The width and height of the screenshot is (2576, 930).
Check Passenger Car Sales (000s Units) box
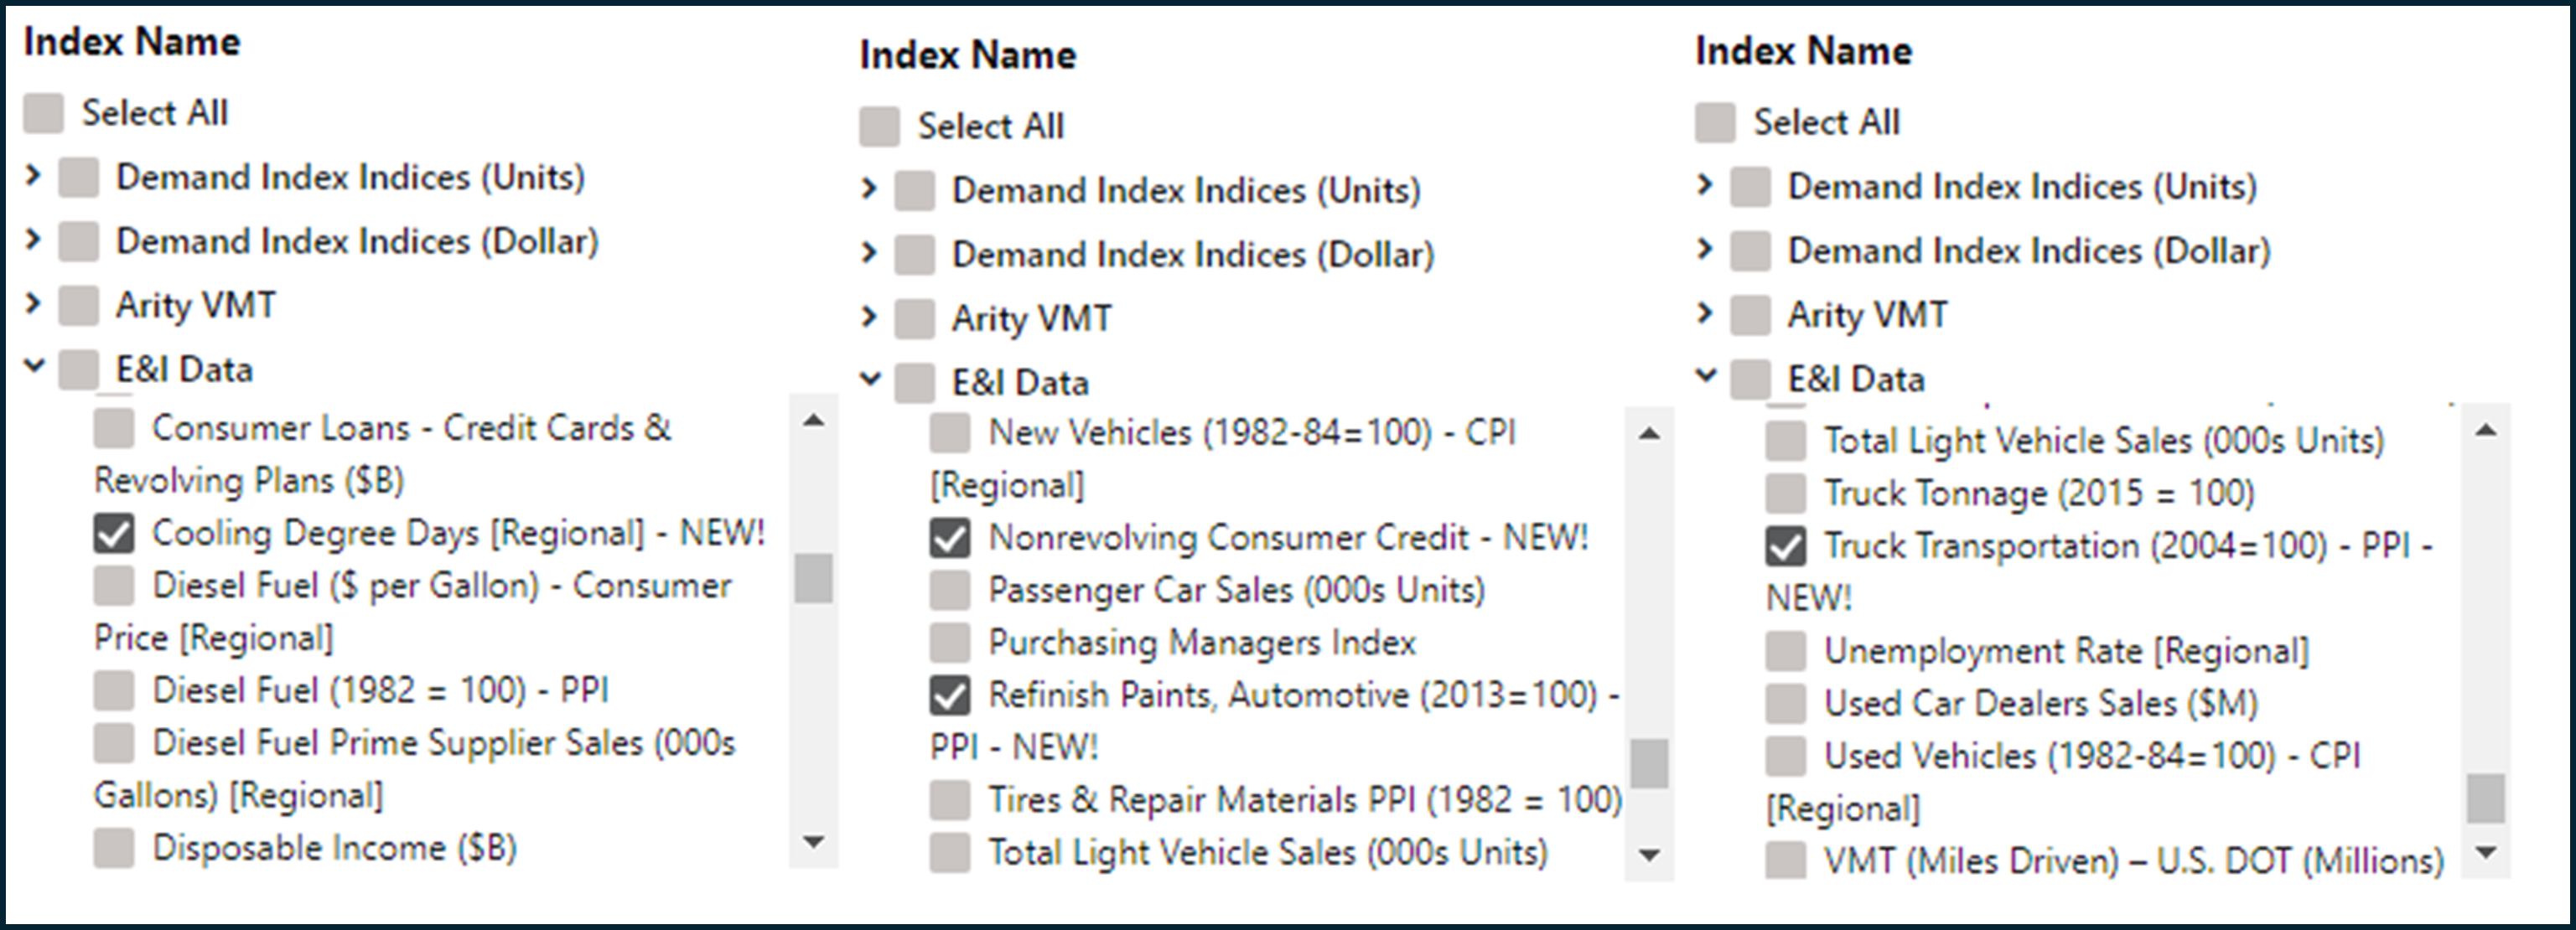(x=950, y=590)
